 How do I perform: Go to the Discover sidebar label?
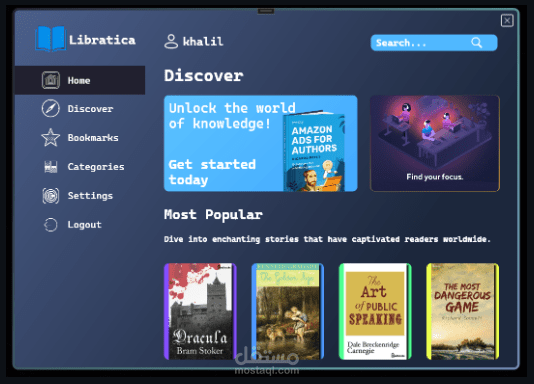90,109
